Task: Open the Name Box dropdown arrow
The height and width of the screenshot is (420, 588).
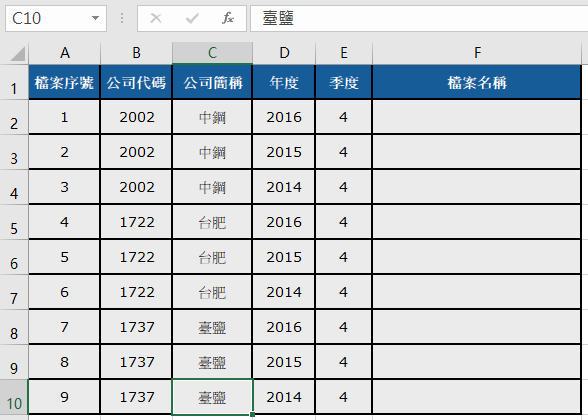Action: [x=95, y=18]
